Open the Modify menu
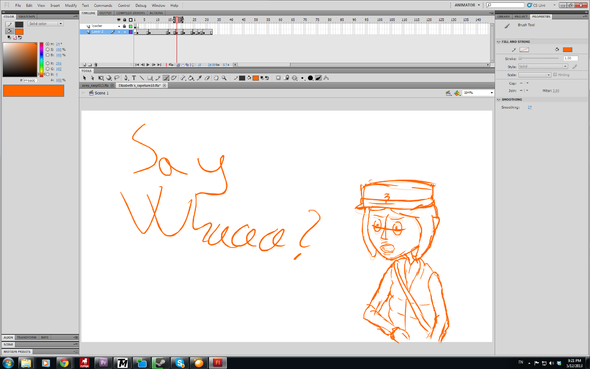 [71, 5]
